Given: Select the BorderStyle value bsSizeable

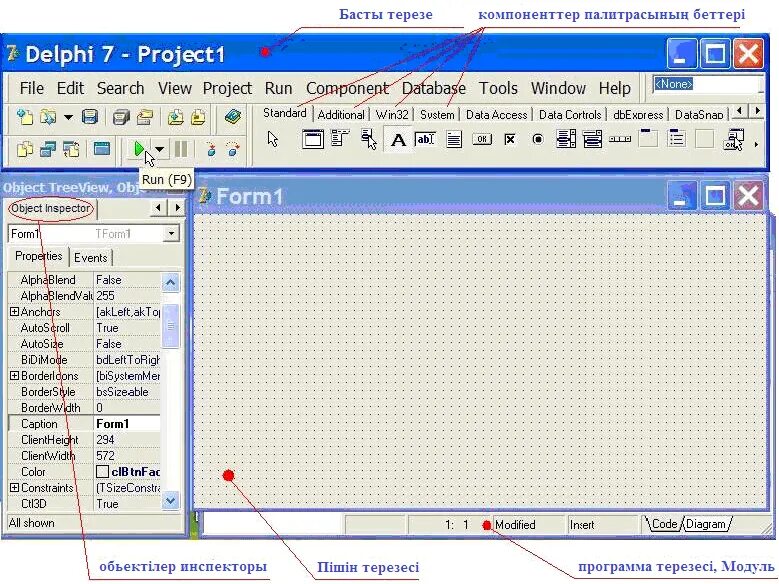Looking at the screenshot, I should click(127, 392).
